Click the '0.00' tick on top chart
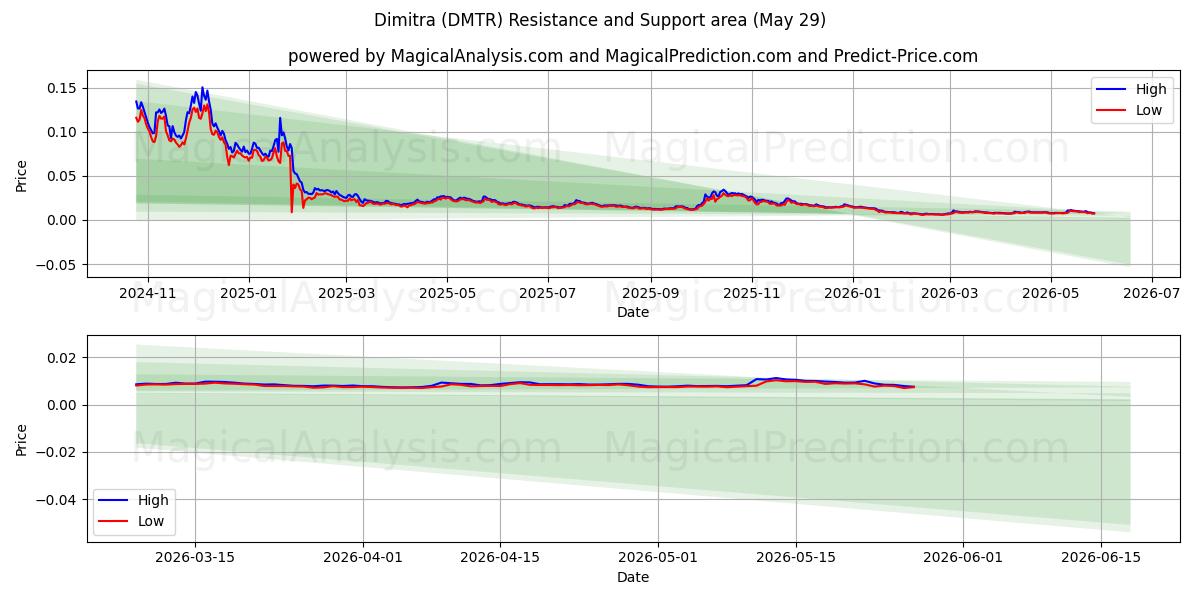Image resolution: width=1200 pixels, height=600 pixels. pos(64,220)
